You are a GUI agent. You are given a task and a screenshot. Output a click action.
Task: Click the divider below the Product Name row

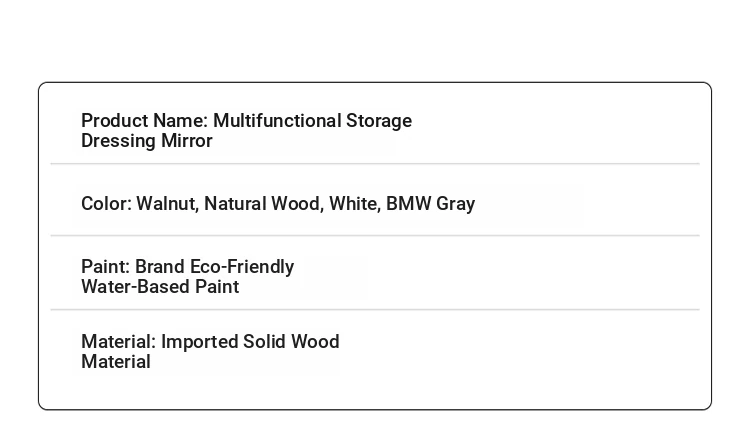(375, 163)
